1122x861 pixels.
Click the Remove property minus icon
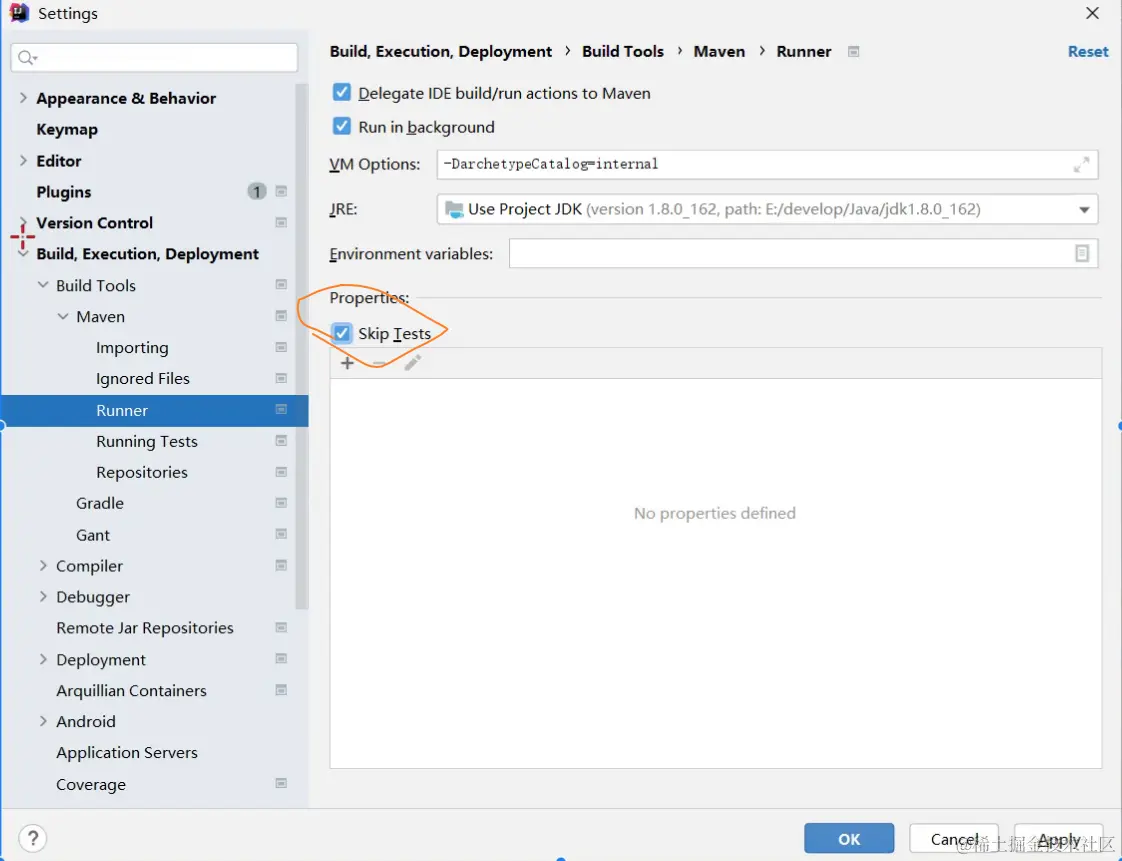(x=379, y=363)
